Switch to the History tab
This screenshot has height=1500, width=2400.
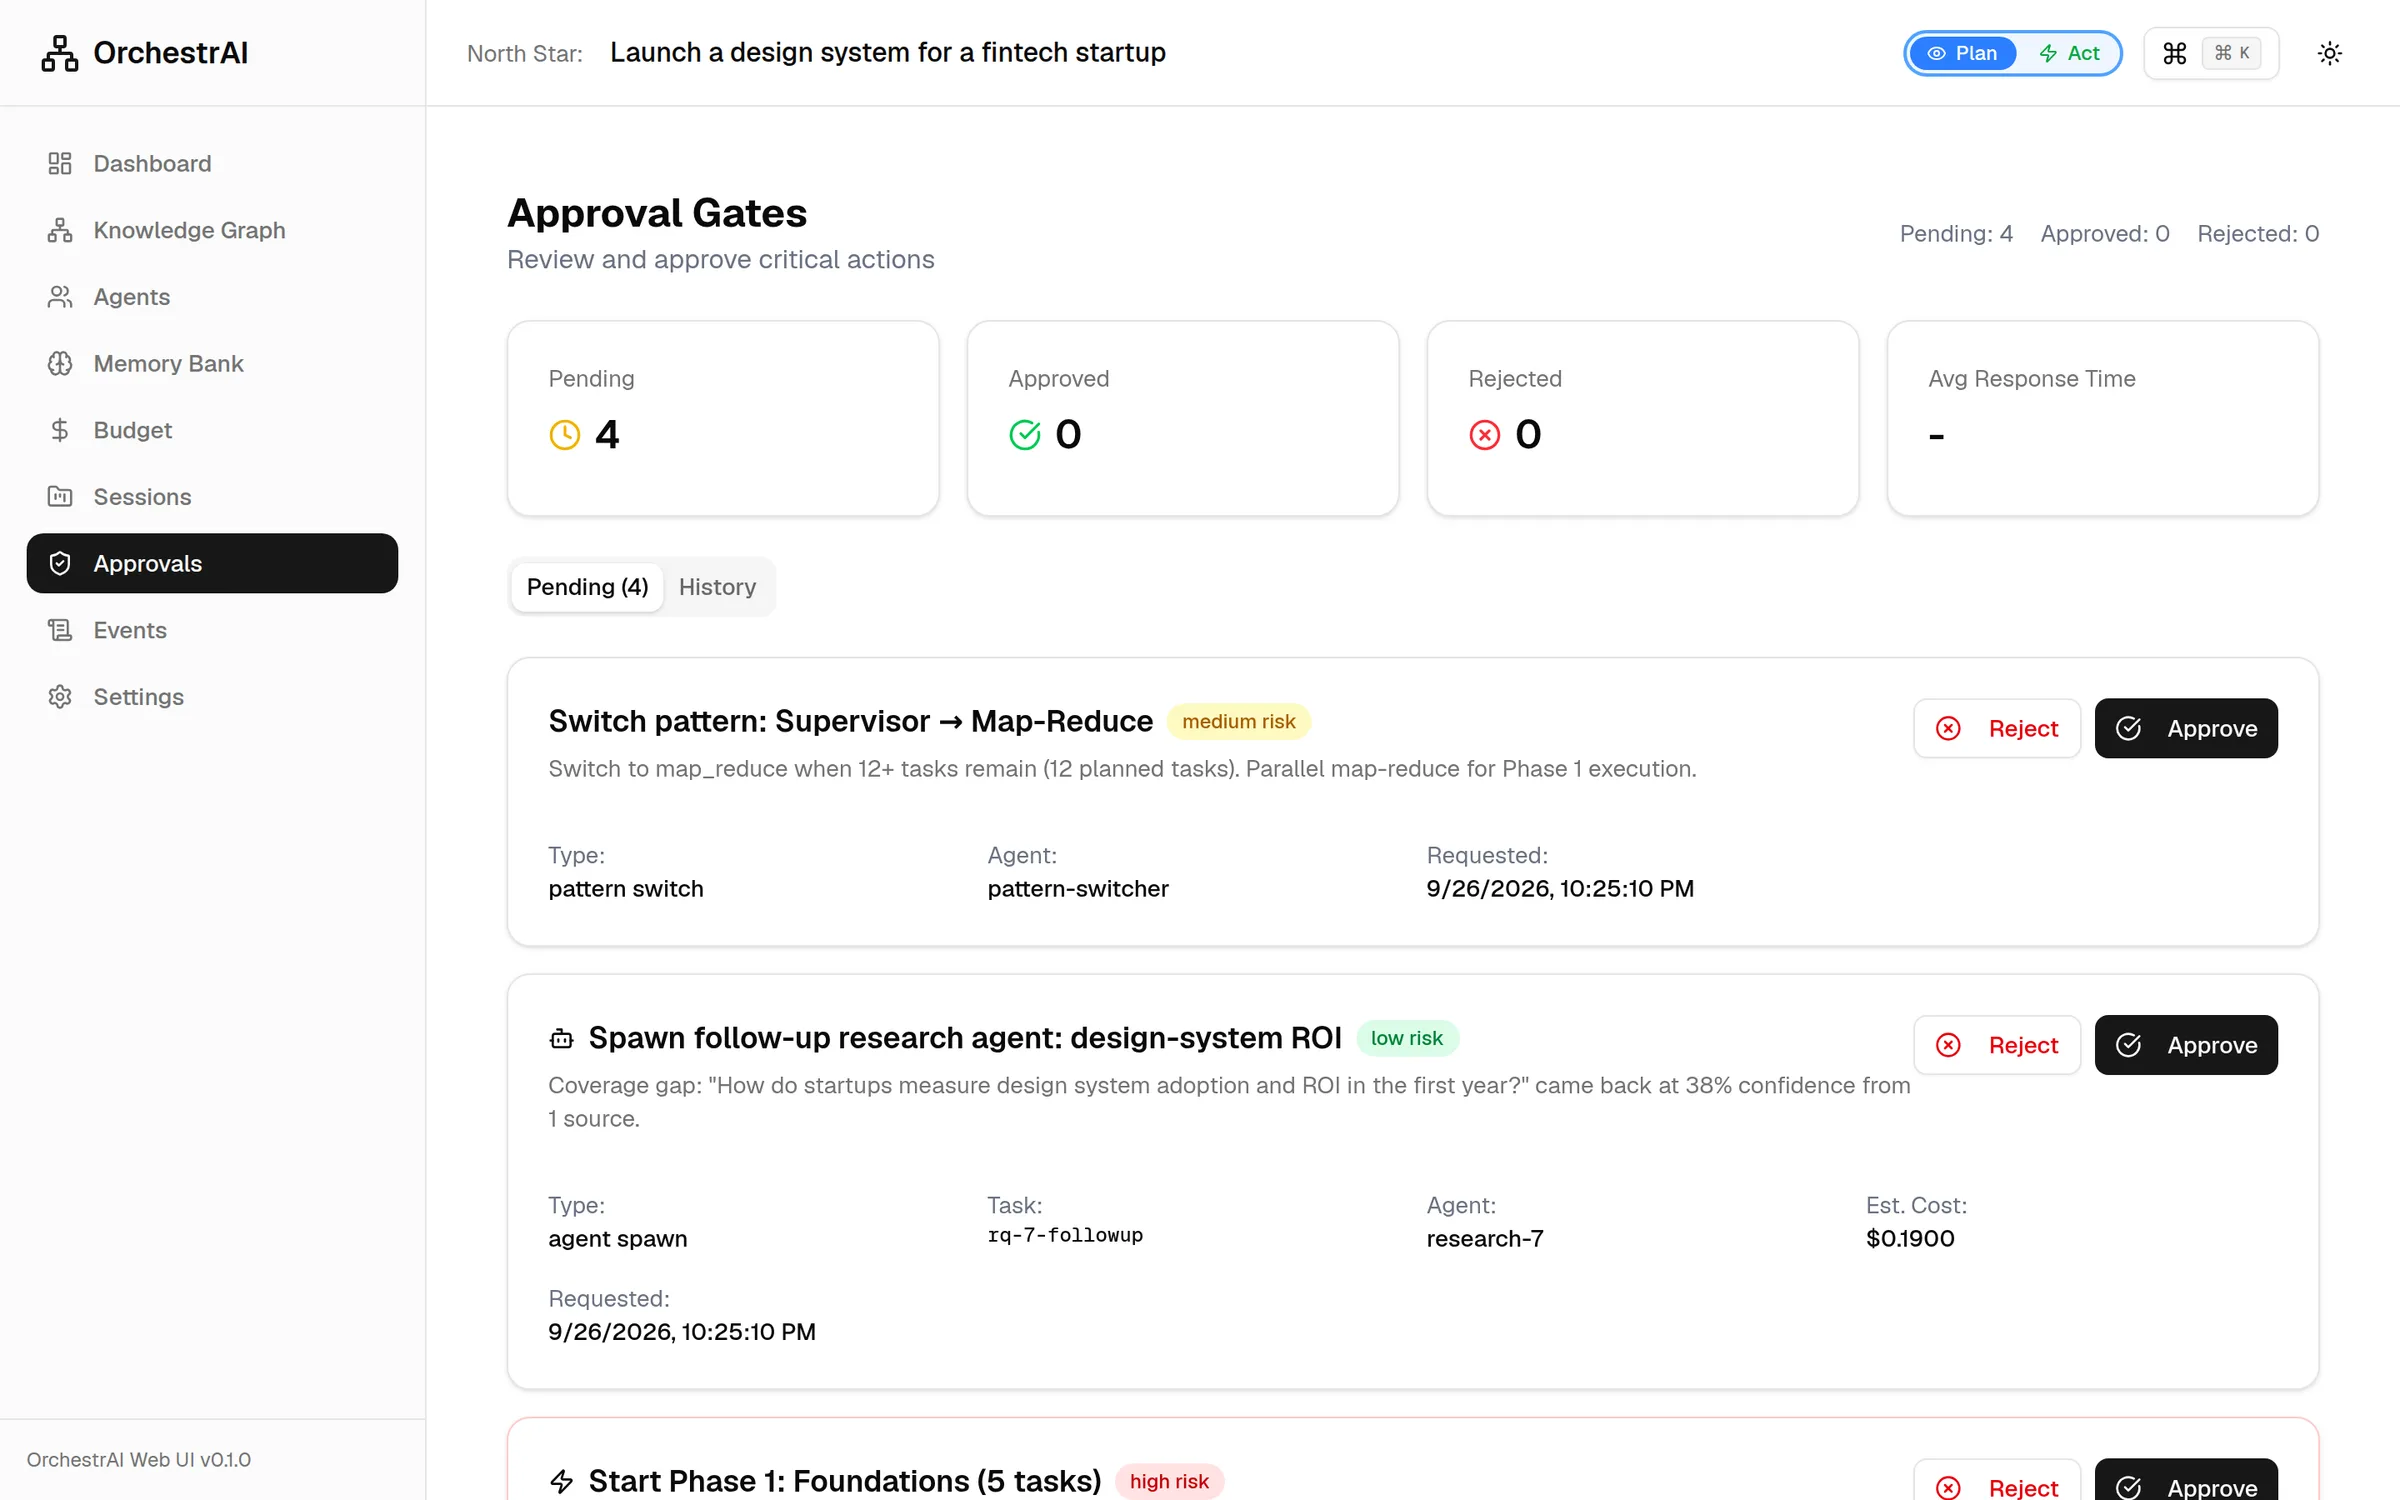(717, 587)
